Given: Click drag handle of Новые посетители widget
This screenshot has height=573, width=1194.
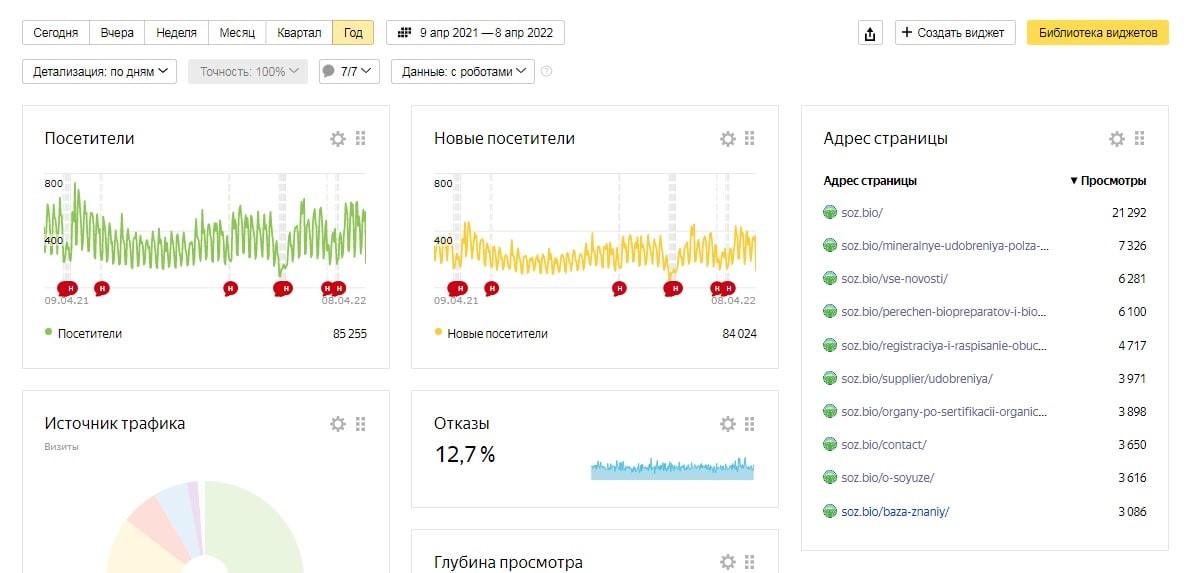Looking at the screenshot, I should (x=750, y=139).
